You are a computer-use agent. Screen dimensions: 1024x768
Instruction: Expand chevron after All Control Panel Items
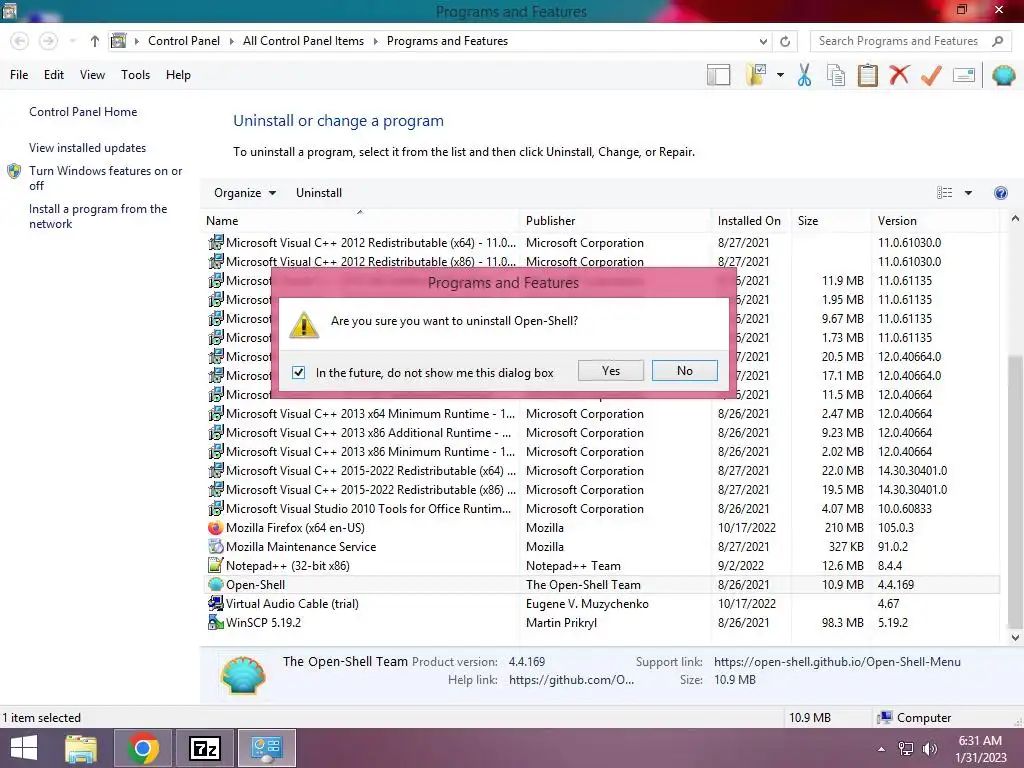tap(376, 41)
